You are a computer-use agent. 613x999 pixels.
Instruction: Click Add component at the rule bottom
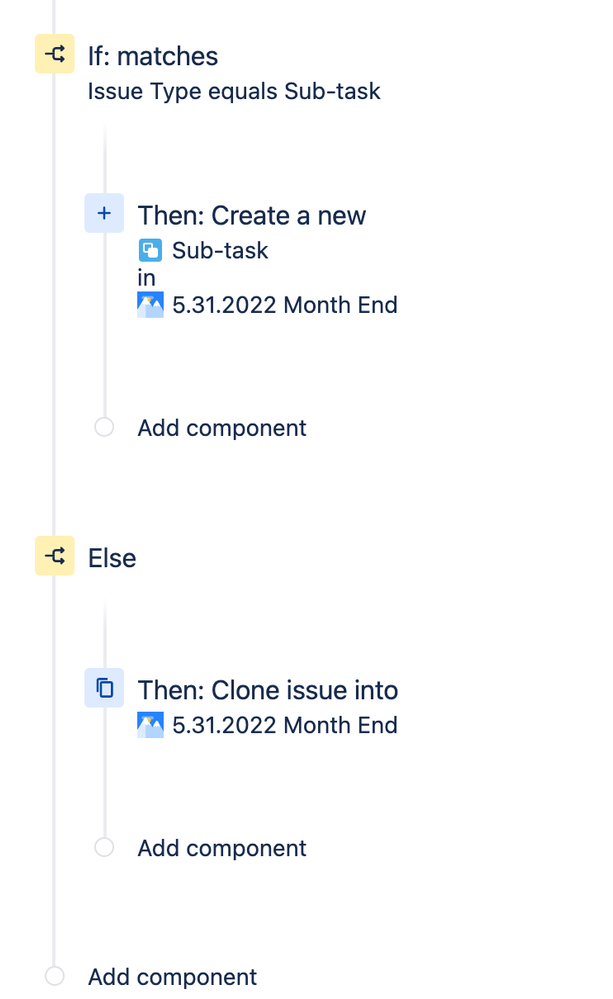coord(172,977)
